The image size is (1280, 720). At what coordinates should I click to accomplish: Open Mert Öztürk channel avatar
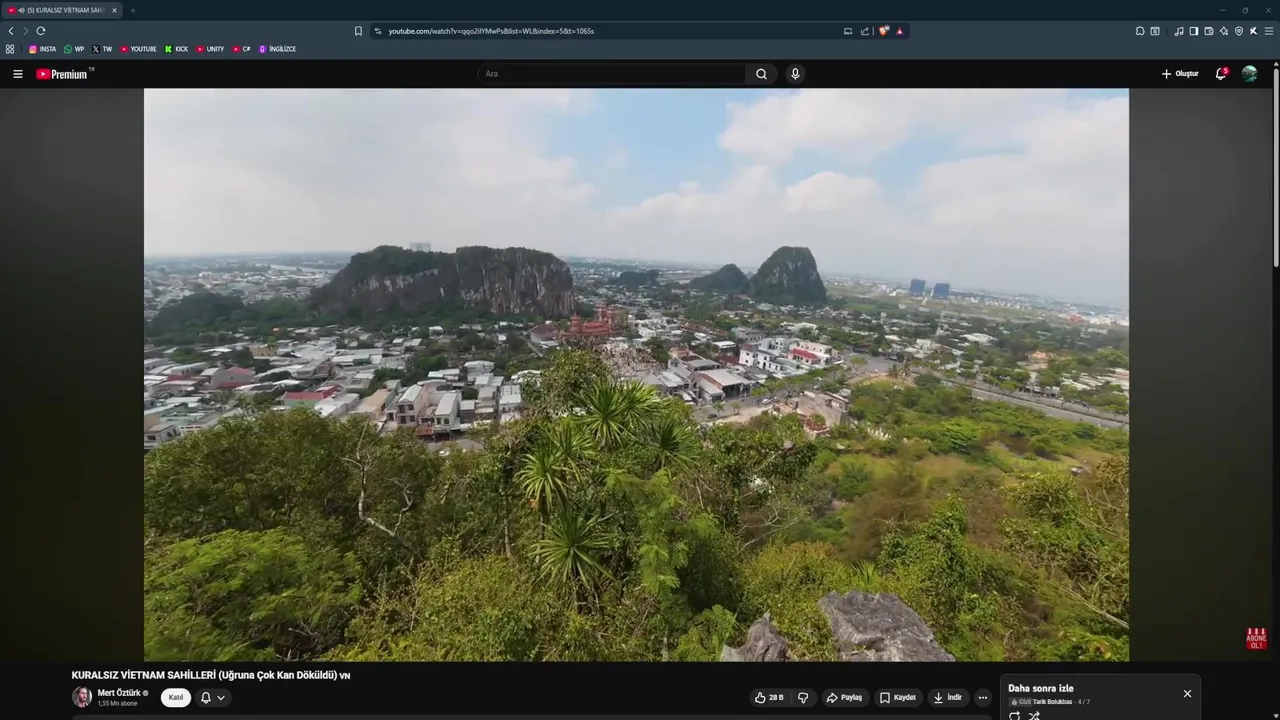click(82, 697)
